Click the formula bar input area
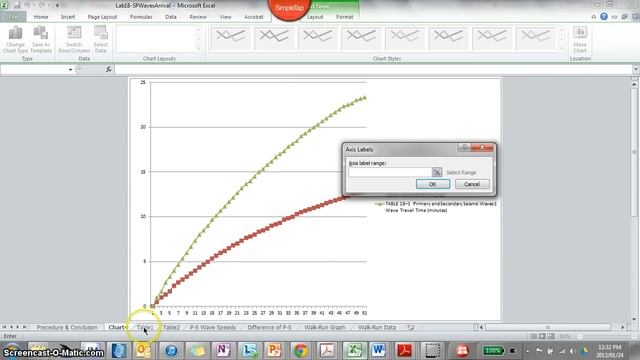Screen dimensions: 640x360 [x=373, y=69]
